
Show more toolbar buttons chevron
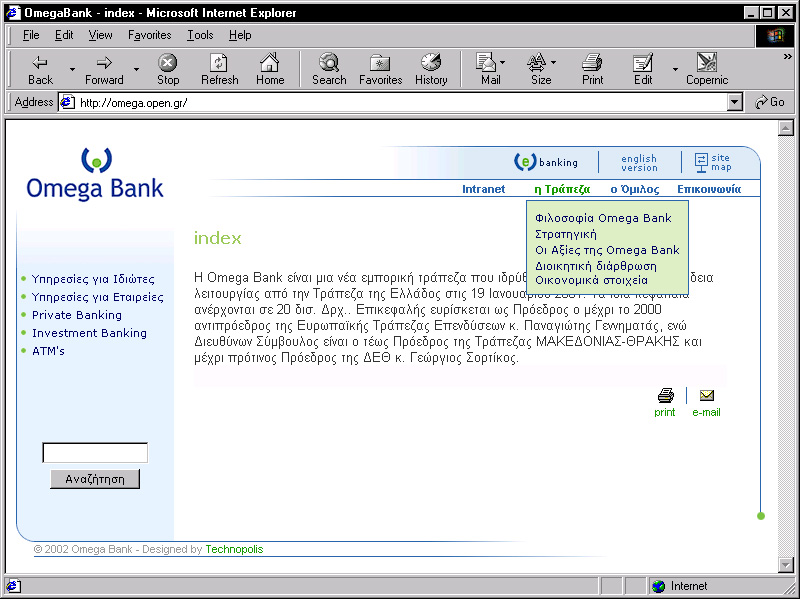click(x=788, y=57)
